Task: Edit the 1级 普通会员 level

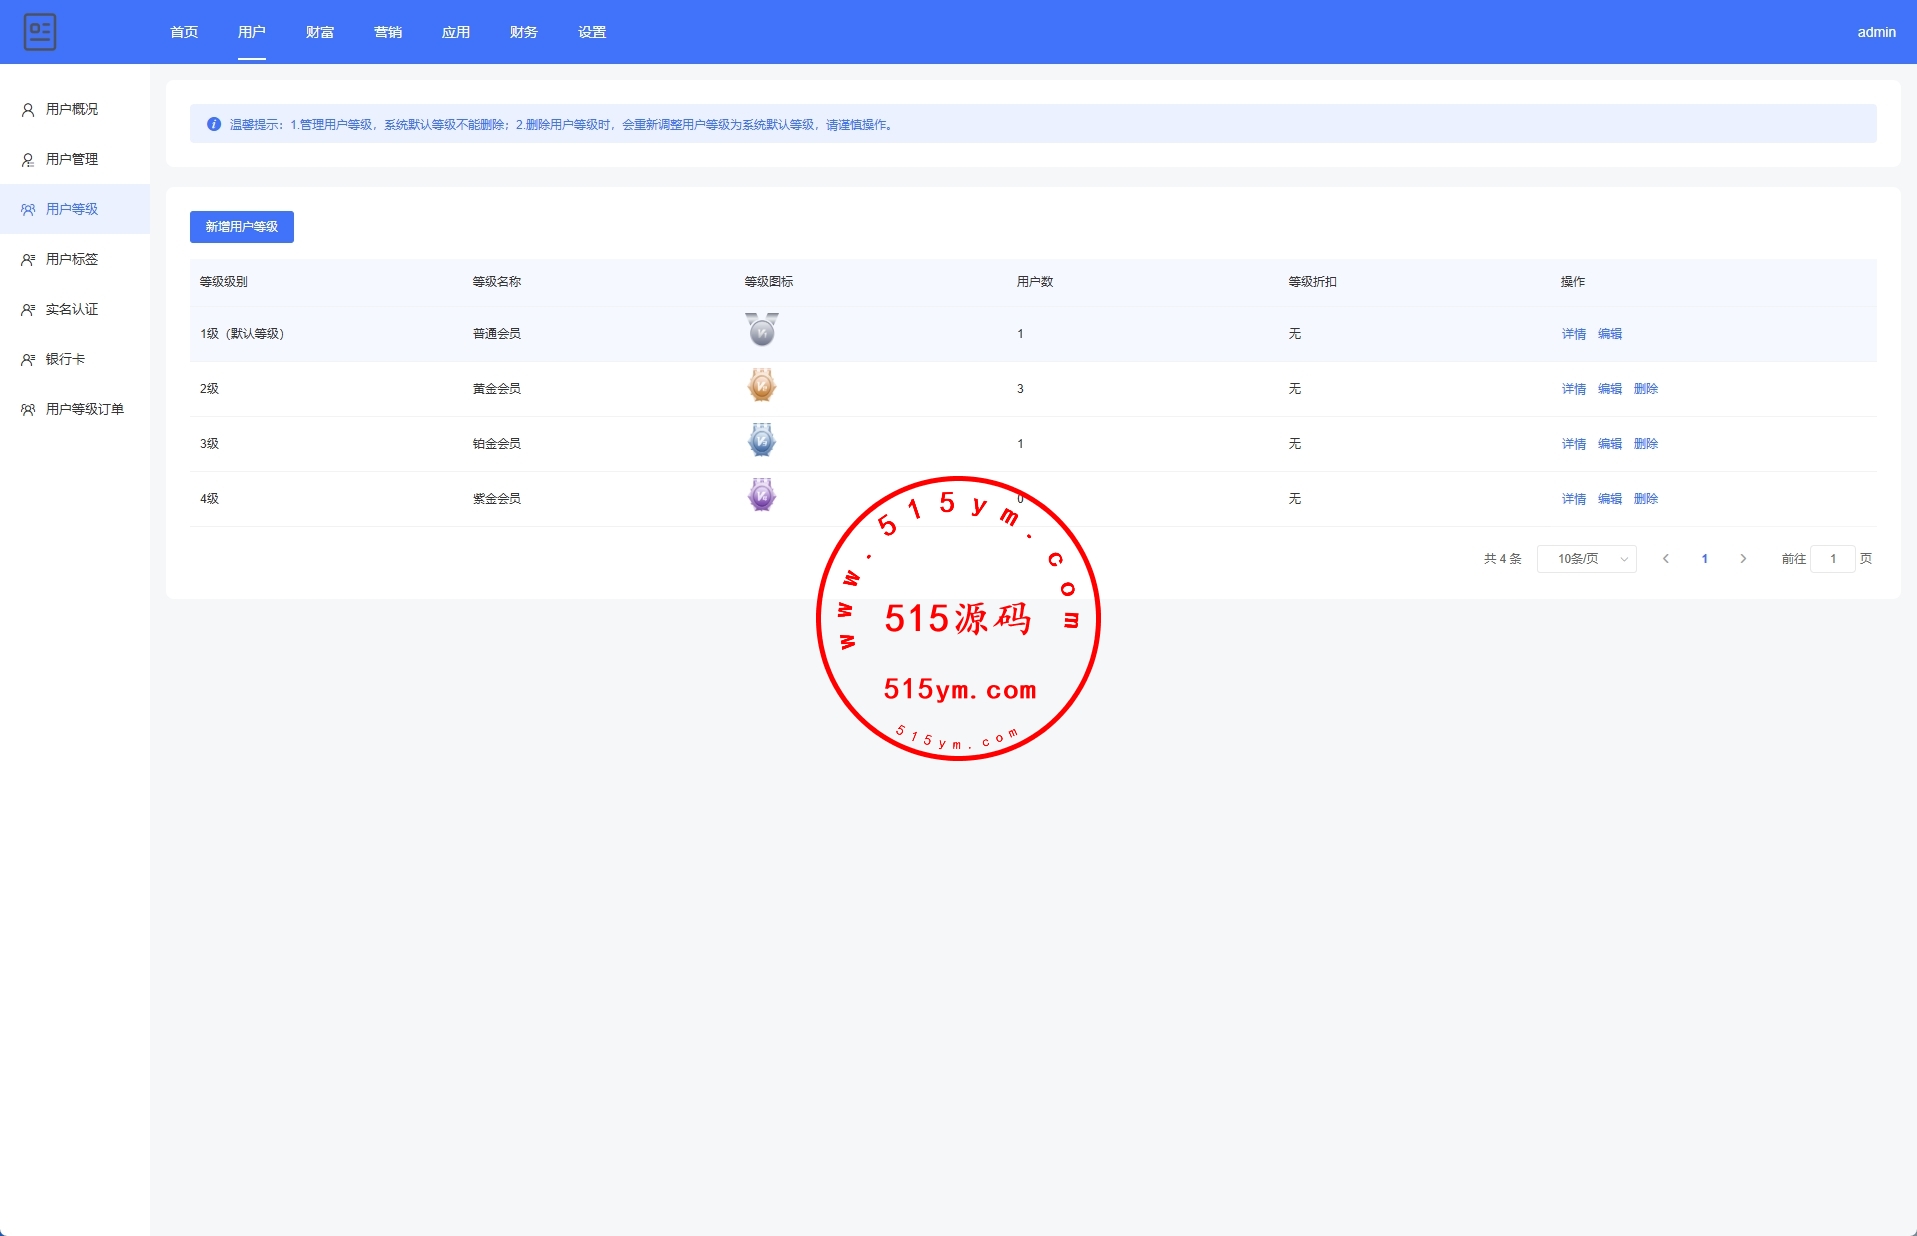Action: coord(1609,334)
